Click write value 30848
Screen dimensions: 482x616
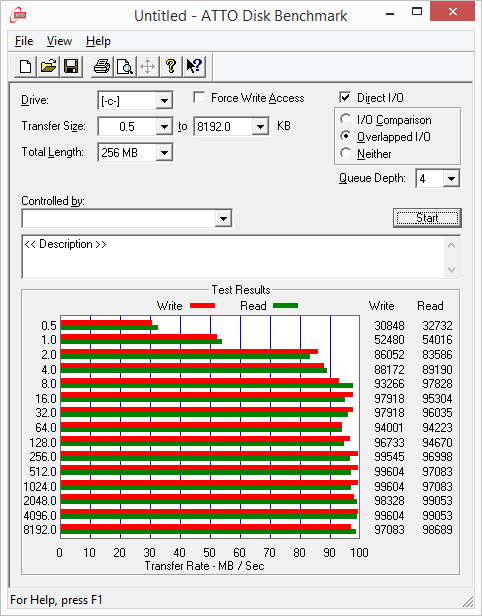pos(389,325)
